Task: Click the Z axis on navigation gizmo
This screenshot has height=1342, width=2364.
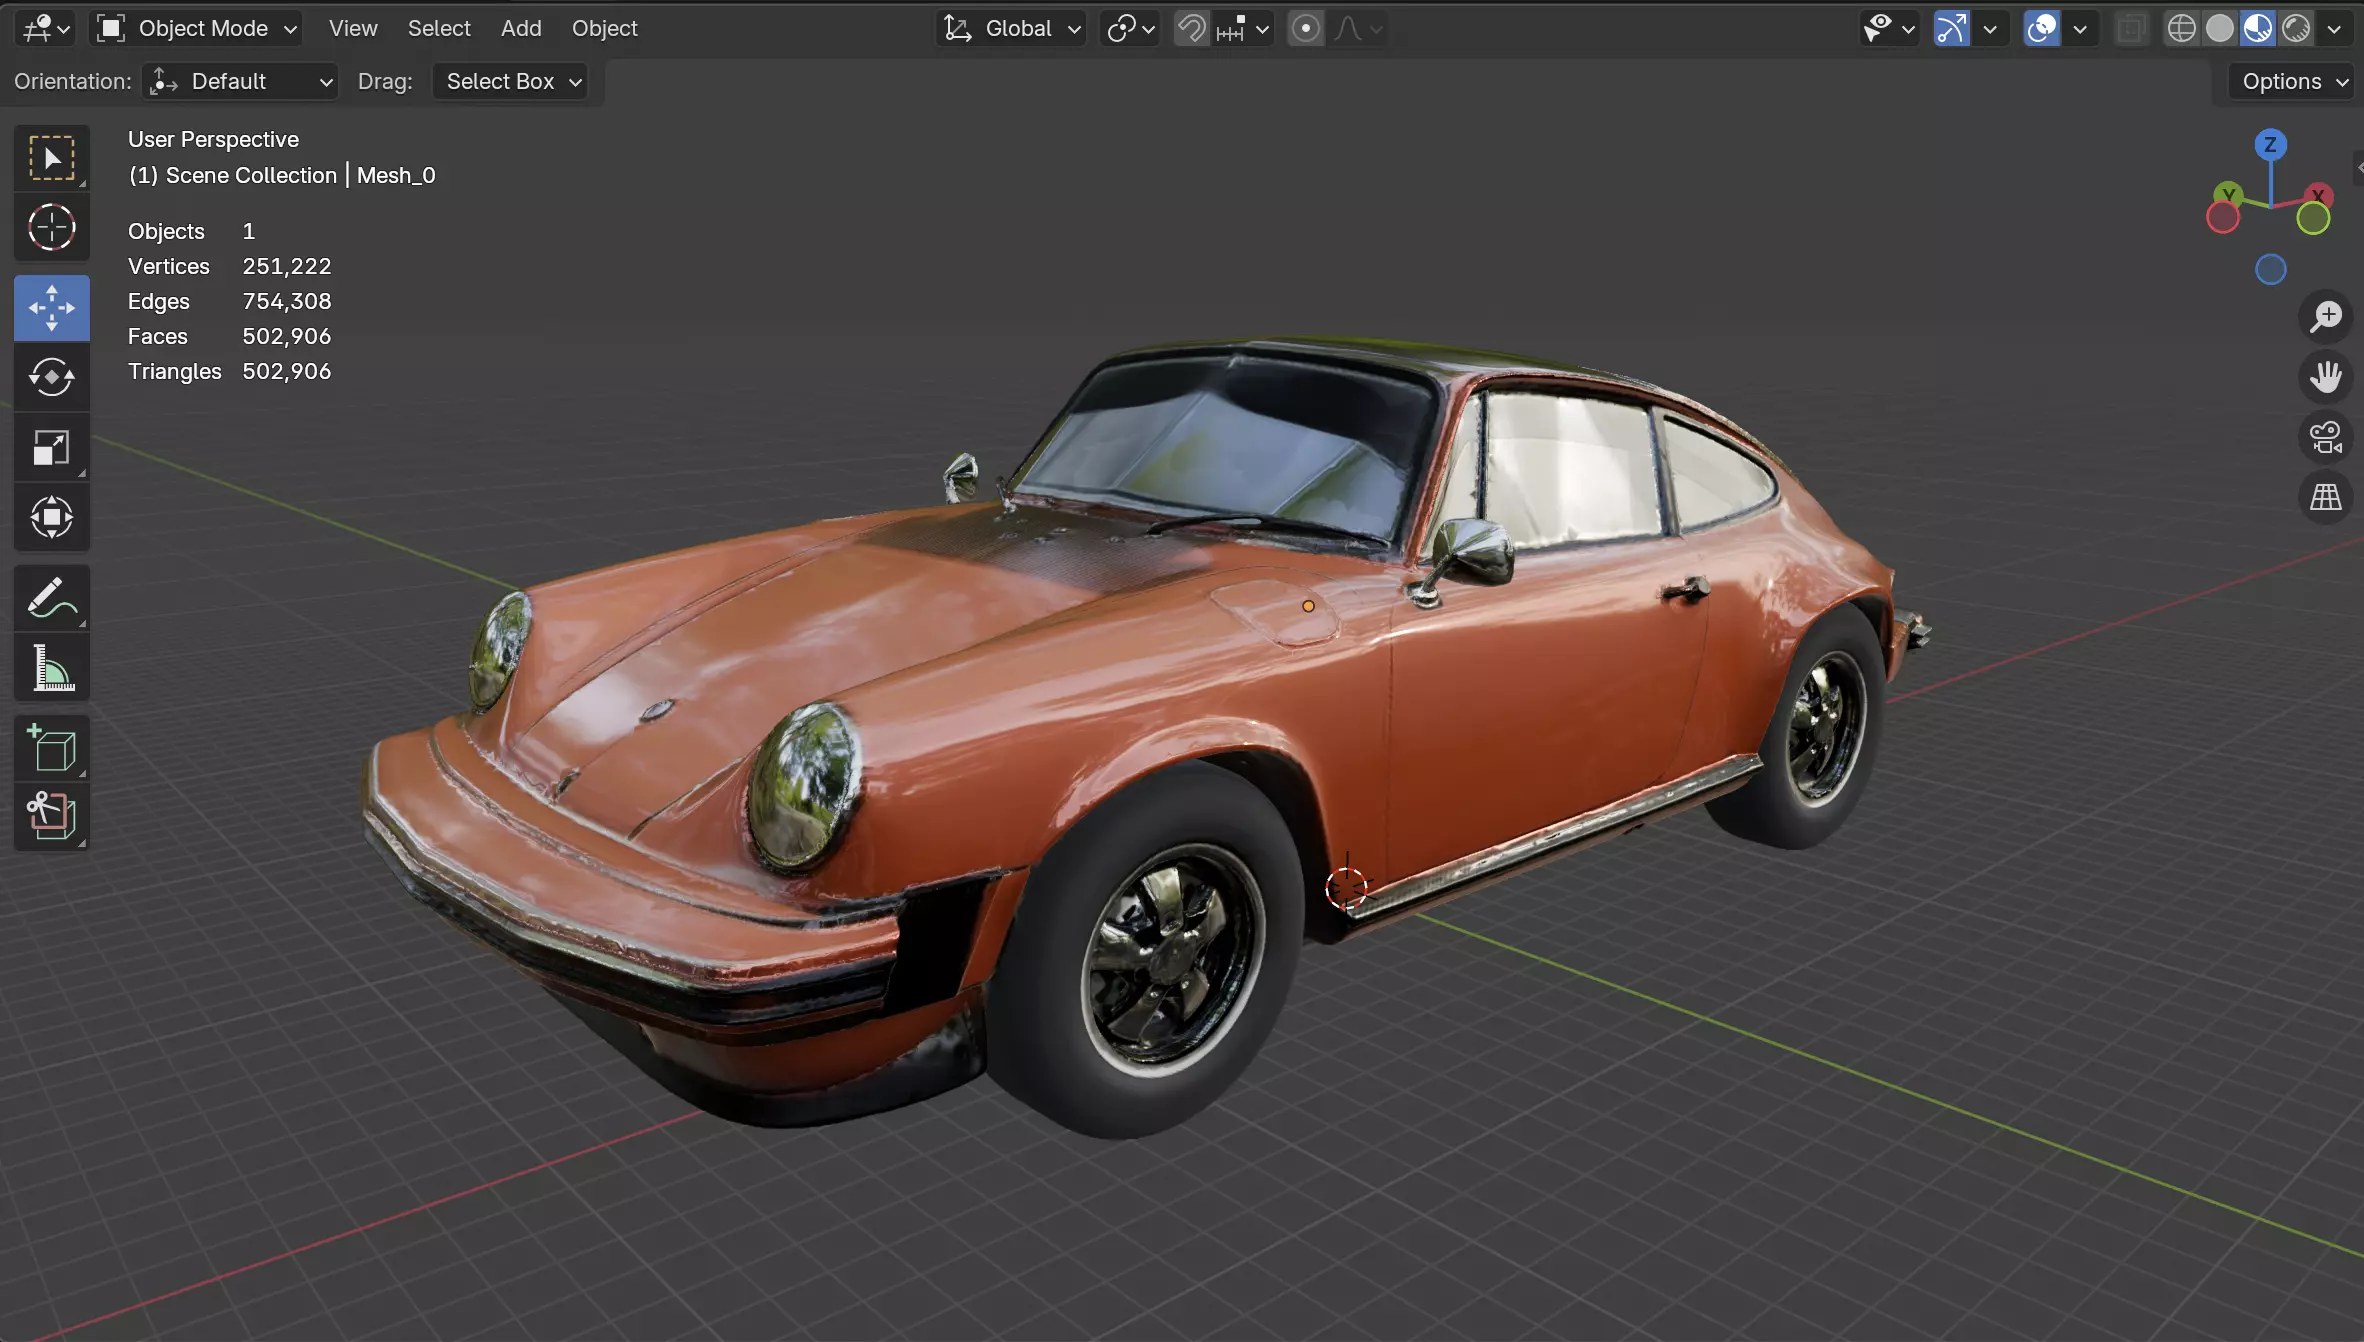Action: [2270, 145]
